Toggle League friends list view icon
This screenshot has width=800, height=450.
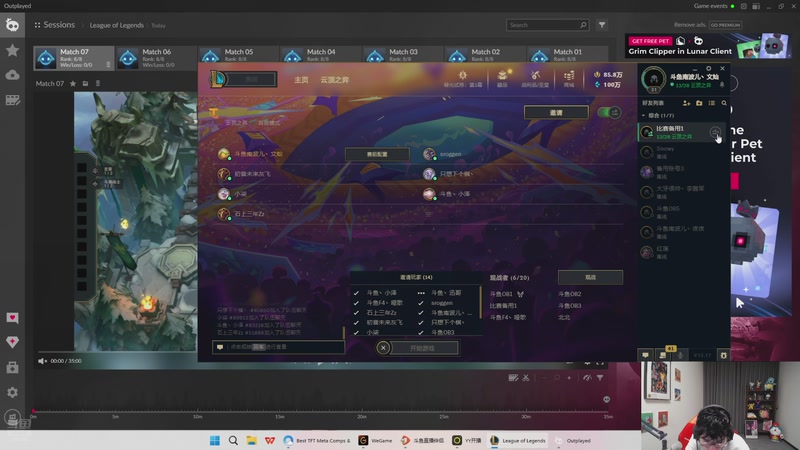[711, 103]
